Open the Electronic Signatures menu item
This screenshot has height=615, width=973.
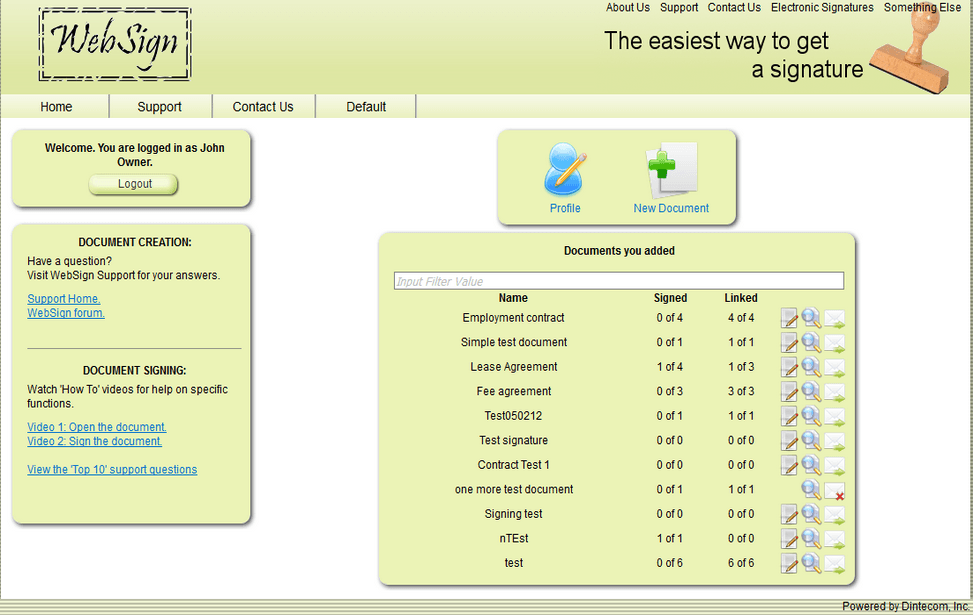[822, 7]
